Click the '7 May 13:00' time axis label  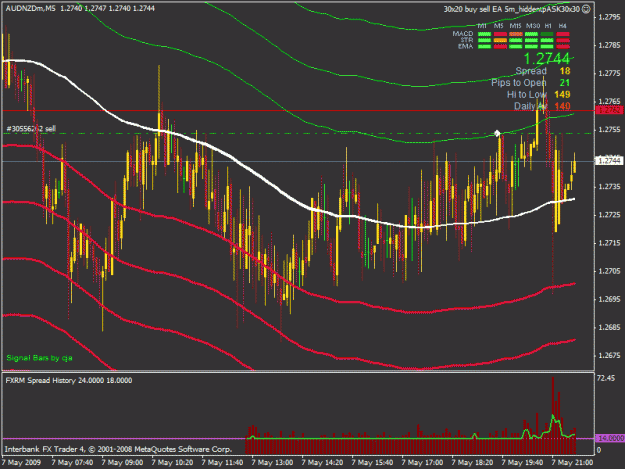point(272,463)
